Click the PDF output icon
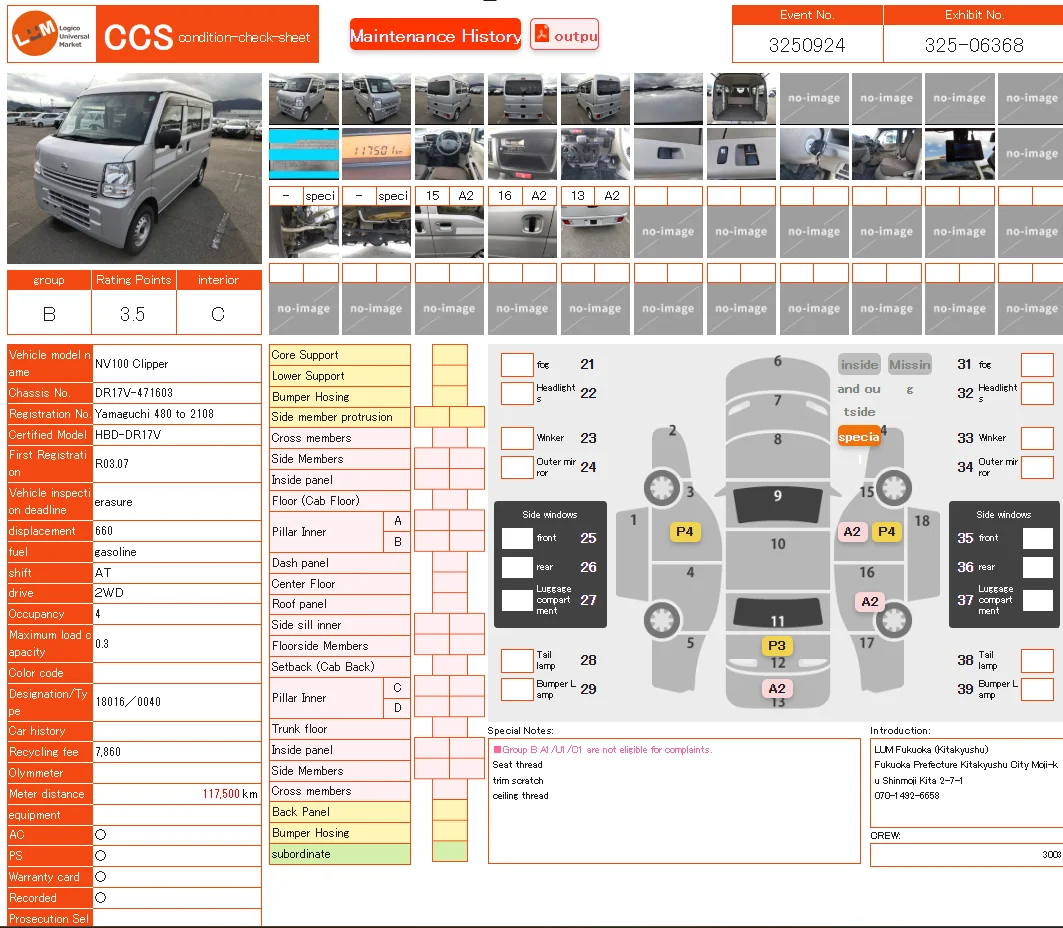The height and width of the screenshot is (928, 1063). (x=564, y=35)
